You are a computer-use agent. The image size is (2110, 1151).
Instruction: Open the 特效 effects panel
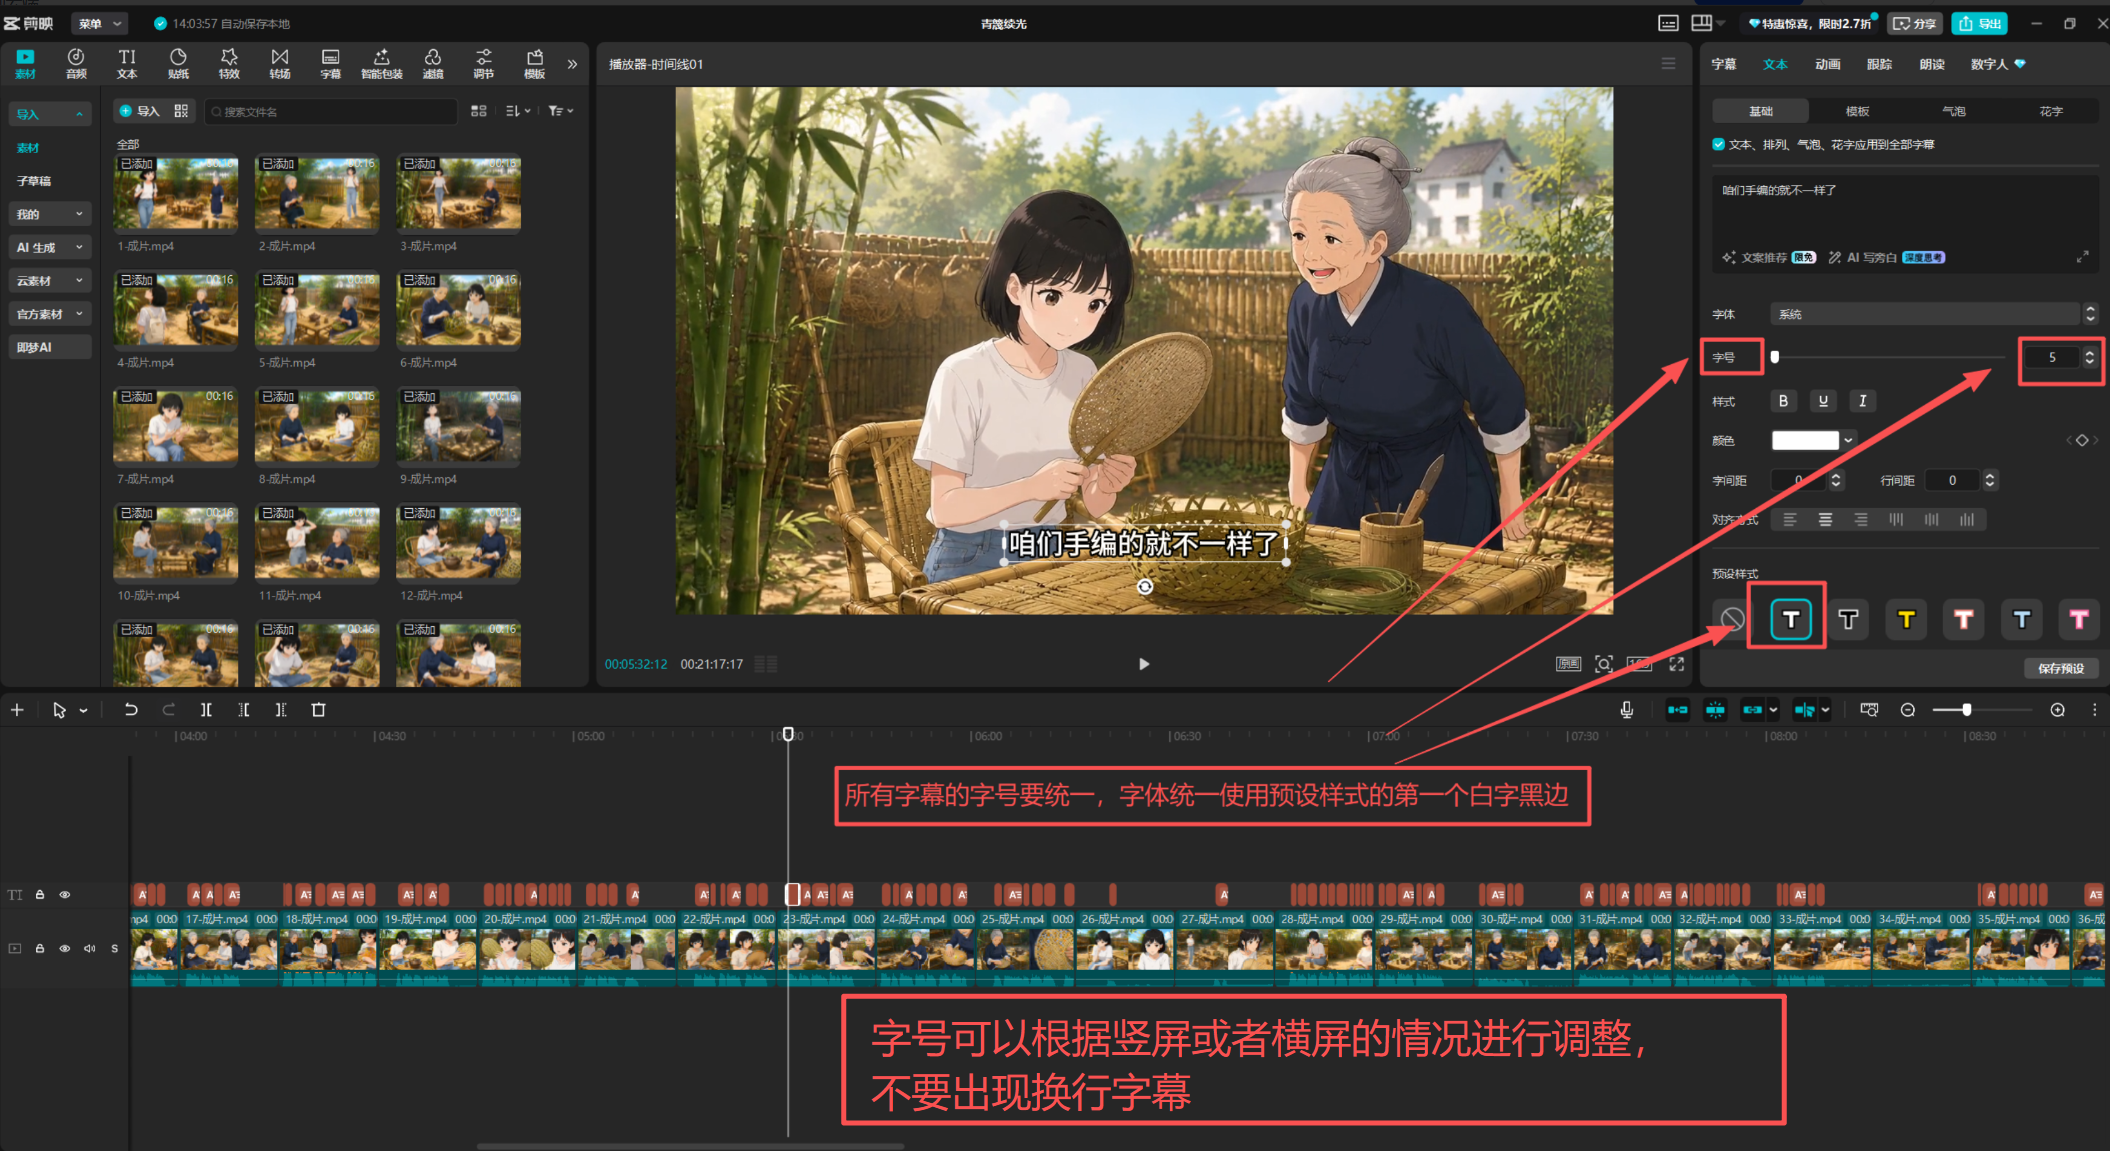(229, 63)
